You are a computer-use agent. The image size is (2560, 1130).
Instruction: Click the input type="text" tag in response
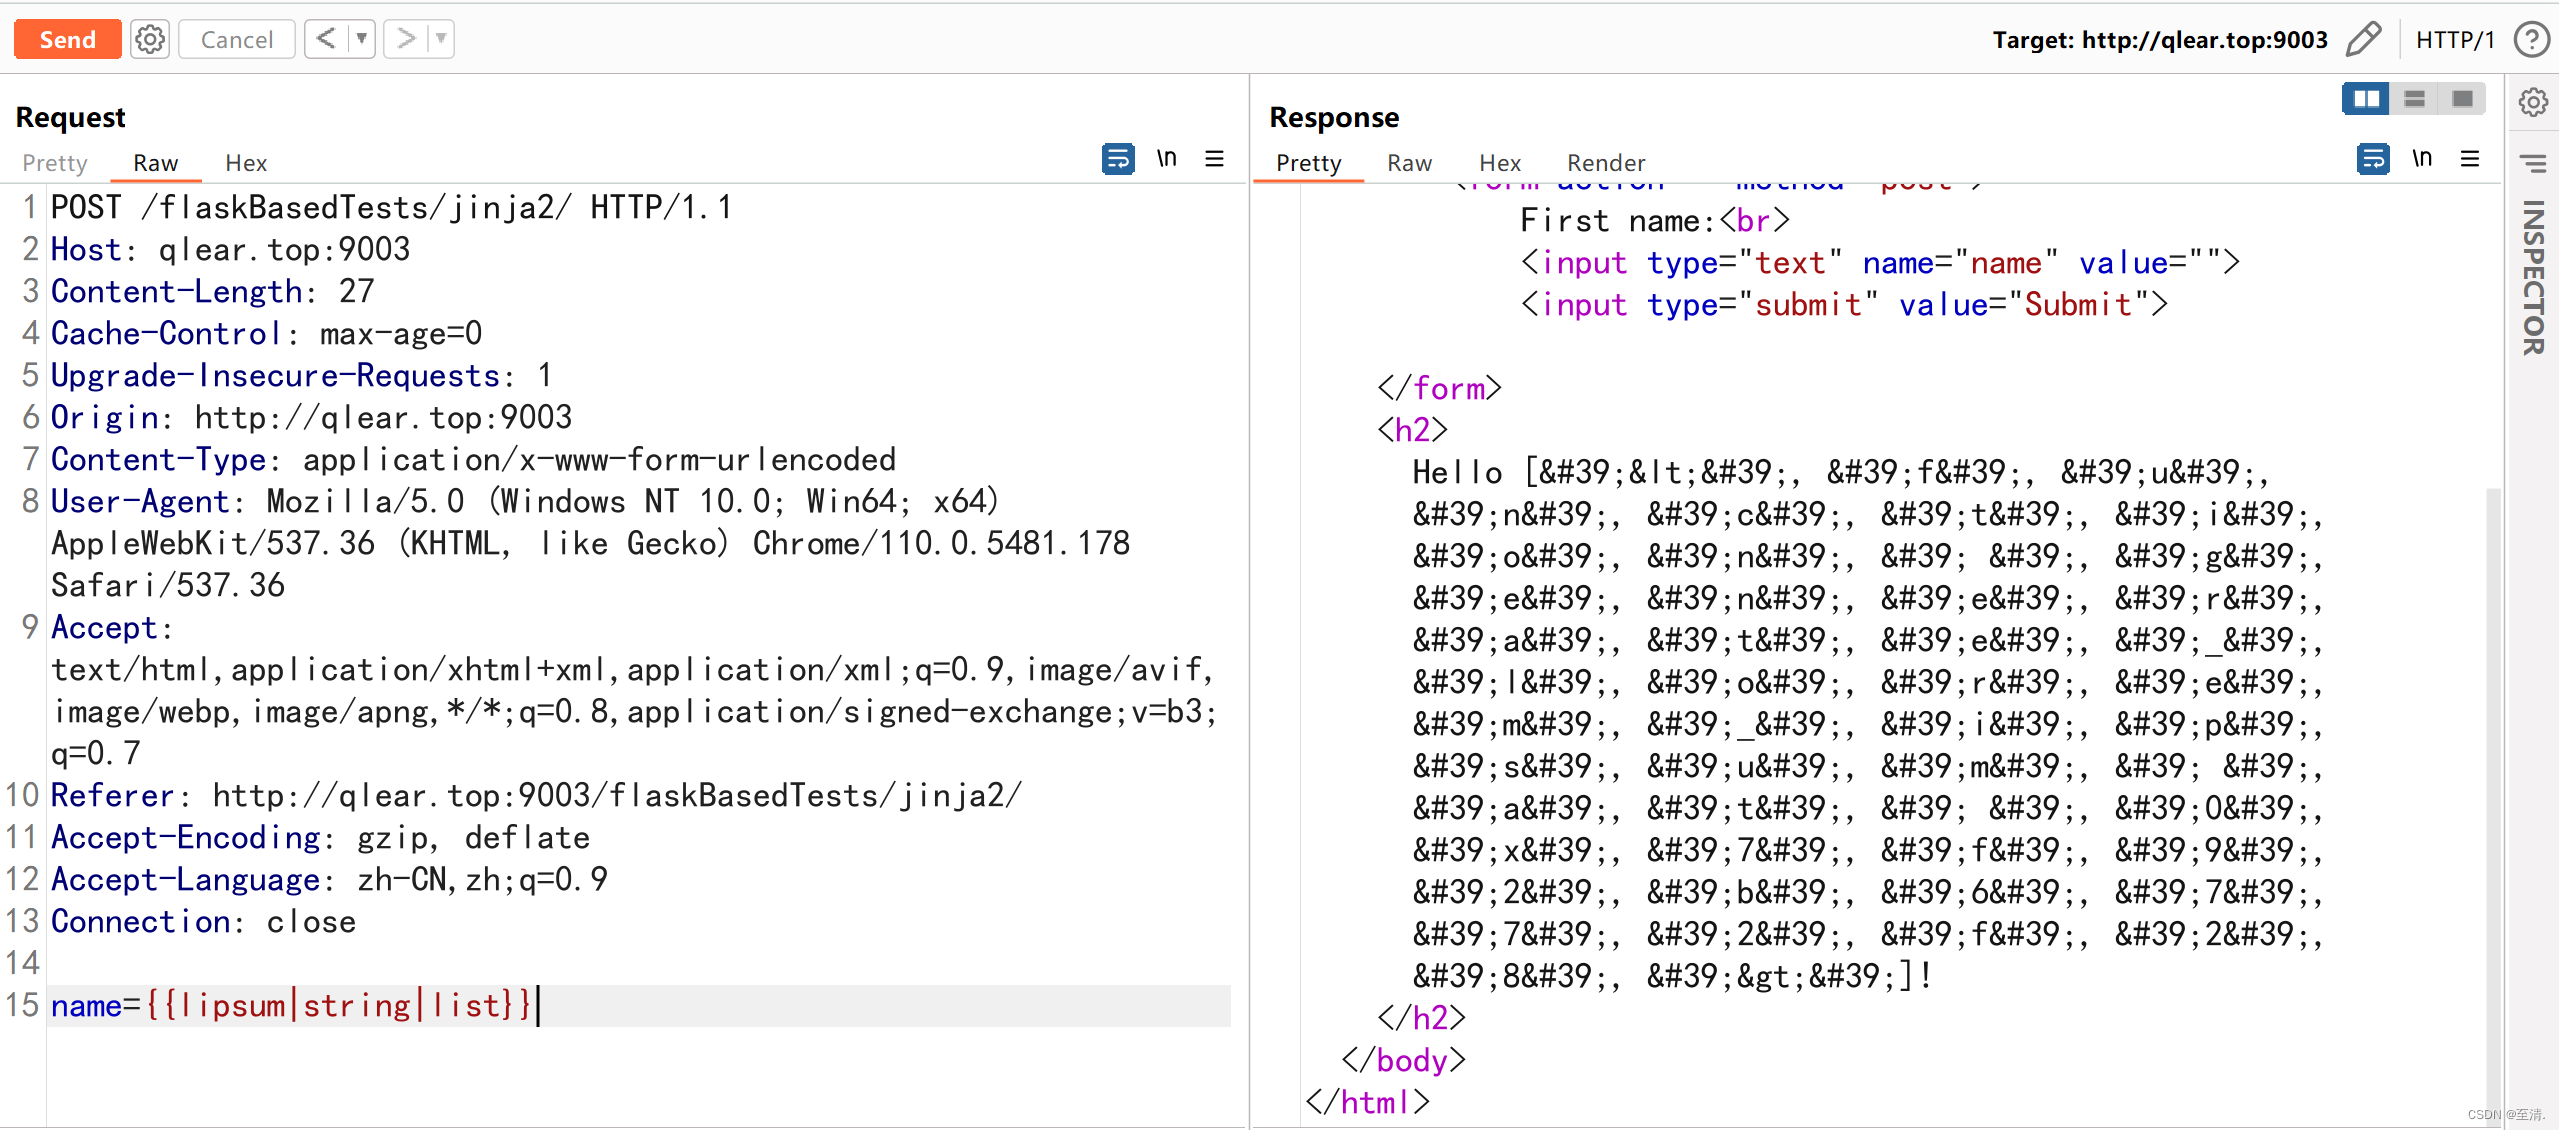(x=1881, y=262)
